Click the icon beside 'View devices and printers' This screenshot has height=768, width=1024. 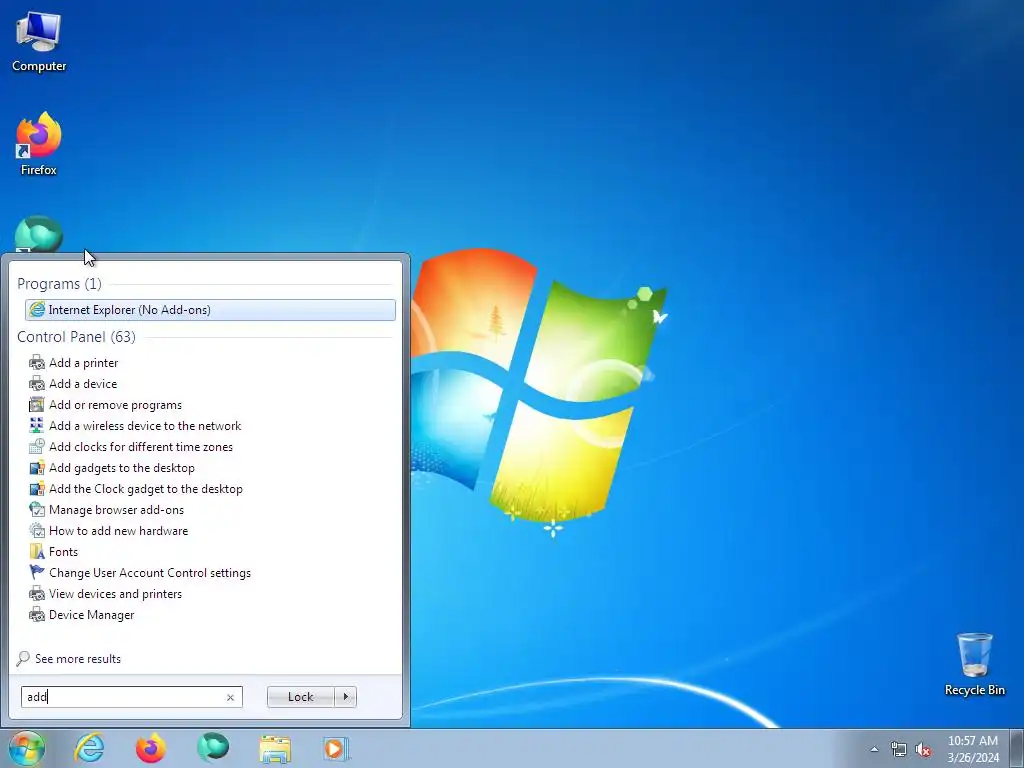(37, 594)
